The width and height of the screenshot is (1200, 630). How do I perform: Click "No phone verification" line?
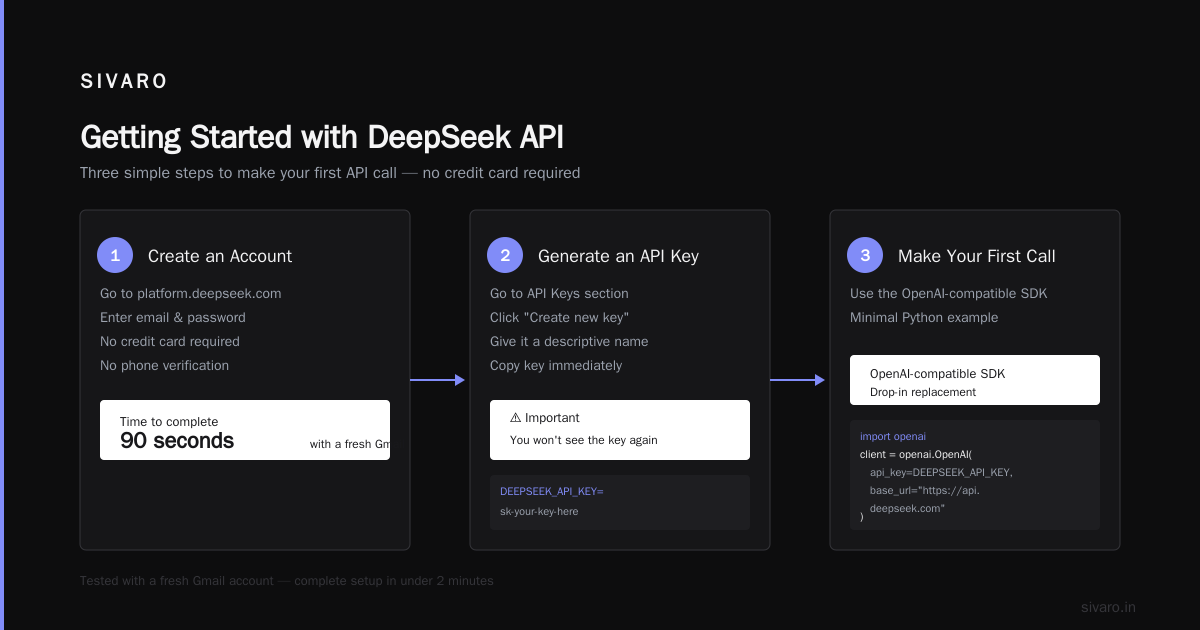point(164,365)
